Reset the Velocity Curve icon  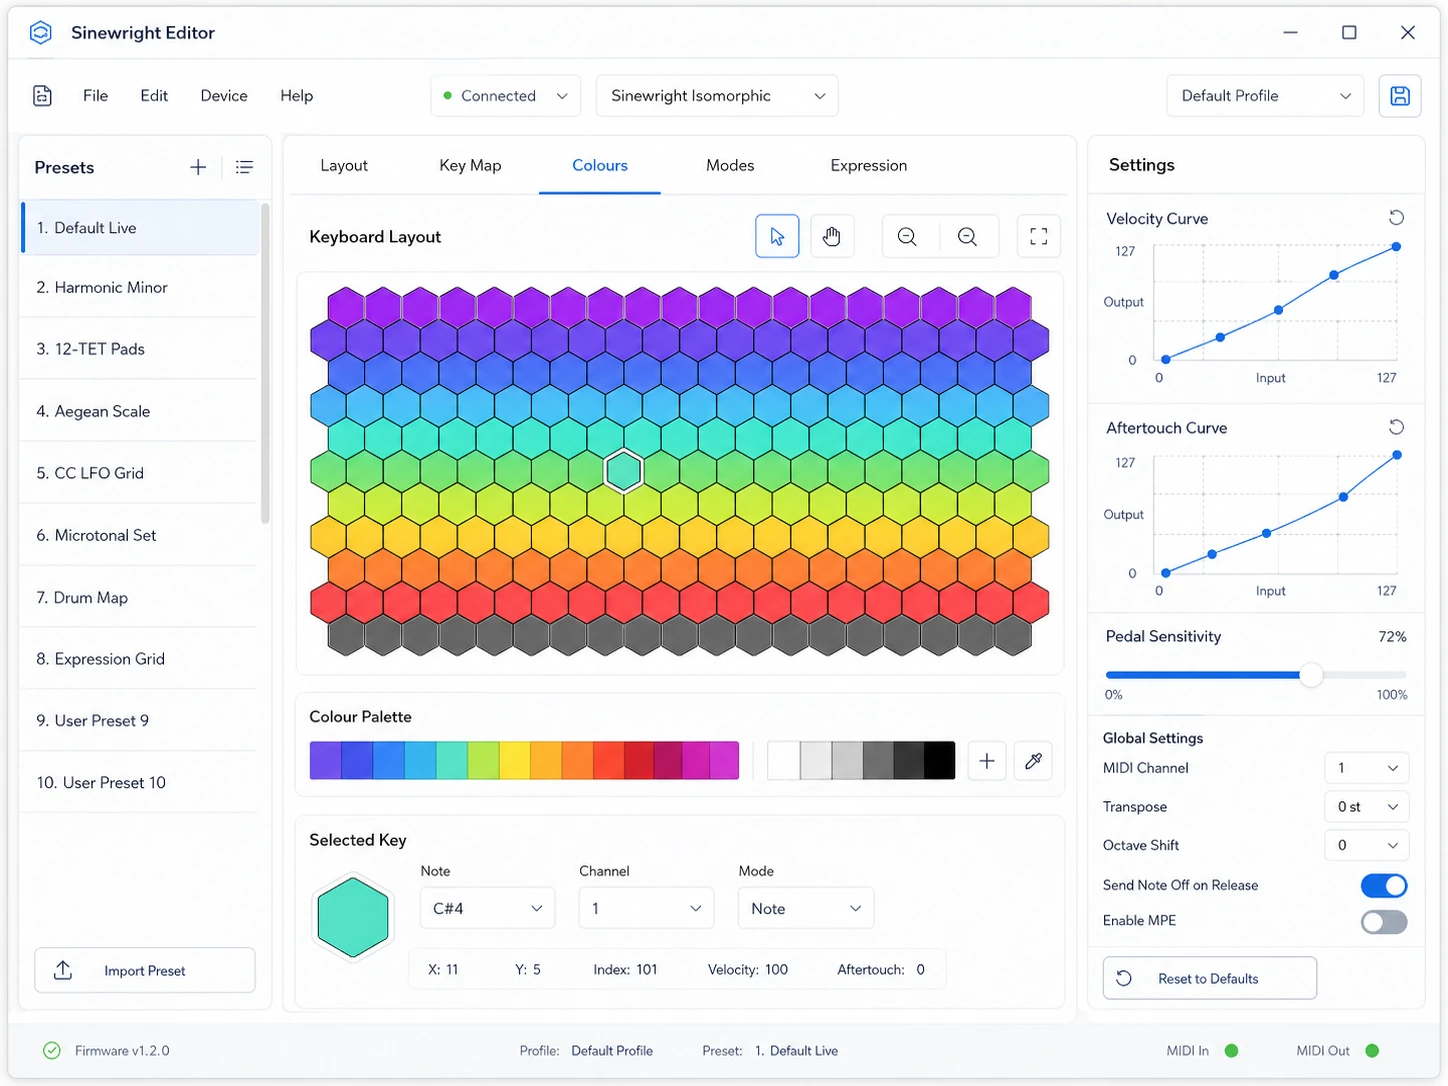(1396, 218)
